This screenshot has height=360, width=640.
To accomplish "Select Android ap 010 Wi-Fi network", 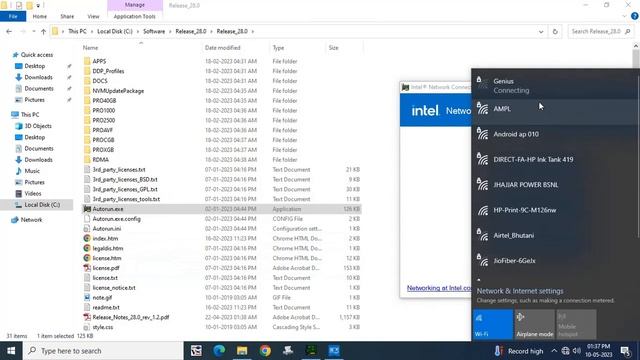I will tap(555, 134).
